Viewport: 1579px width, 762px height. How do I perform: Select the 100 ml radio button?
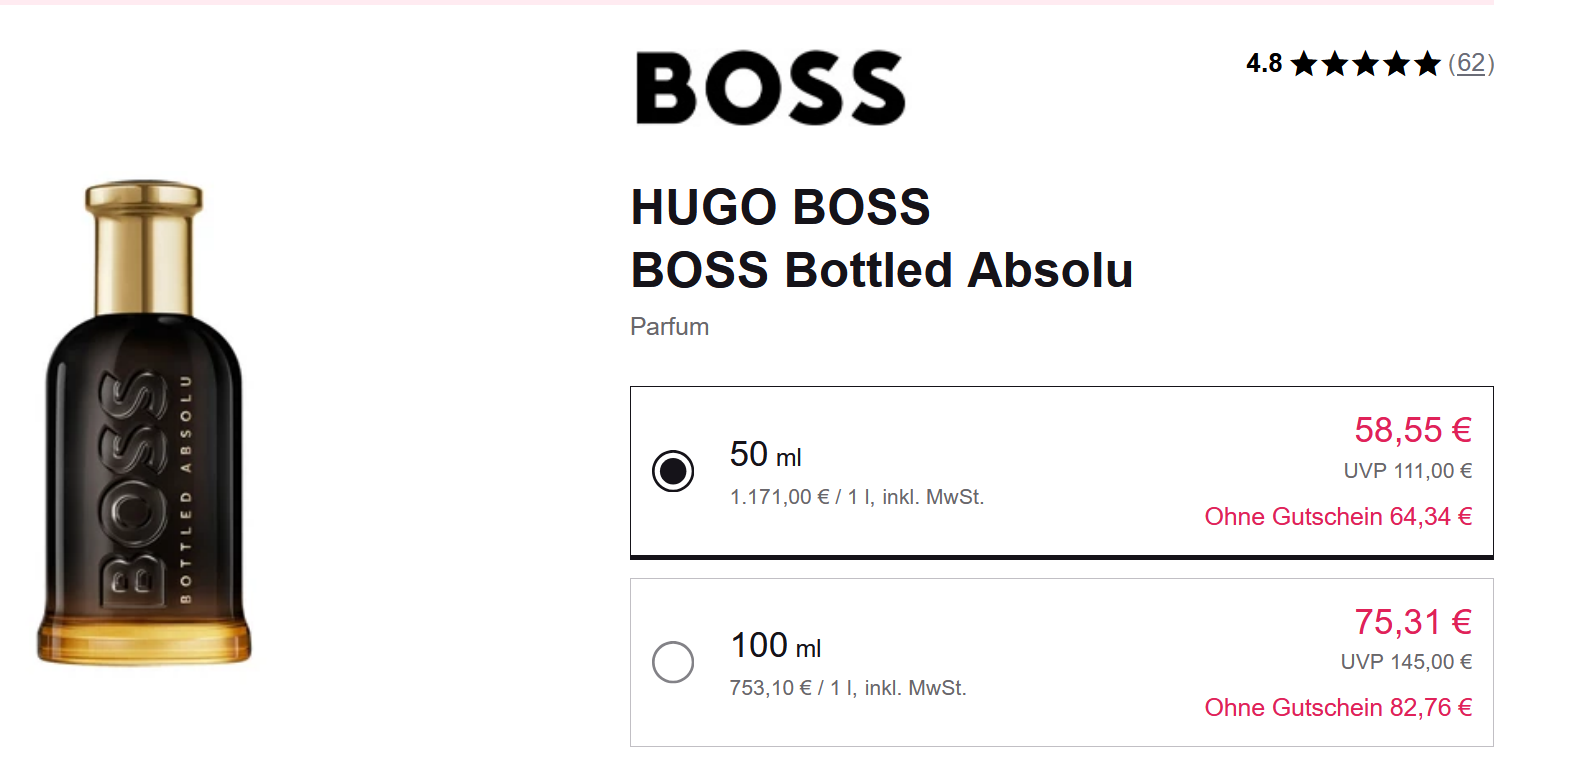pos(673,661)
